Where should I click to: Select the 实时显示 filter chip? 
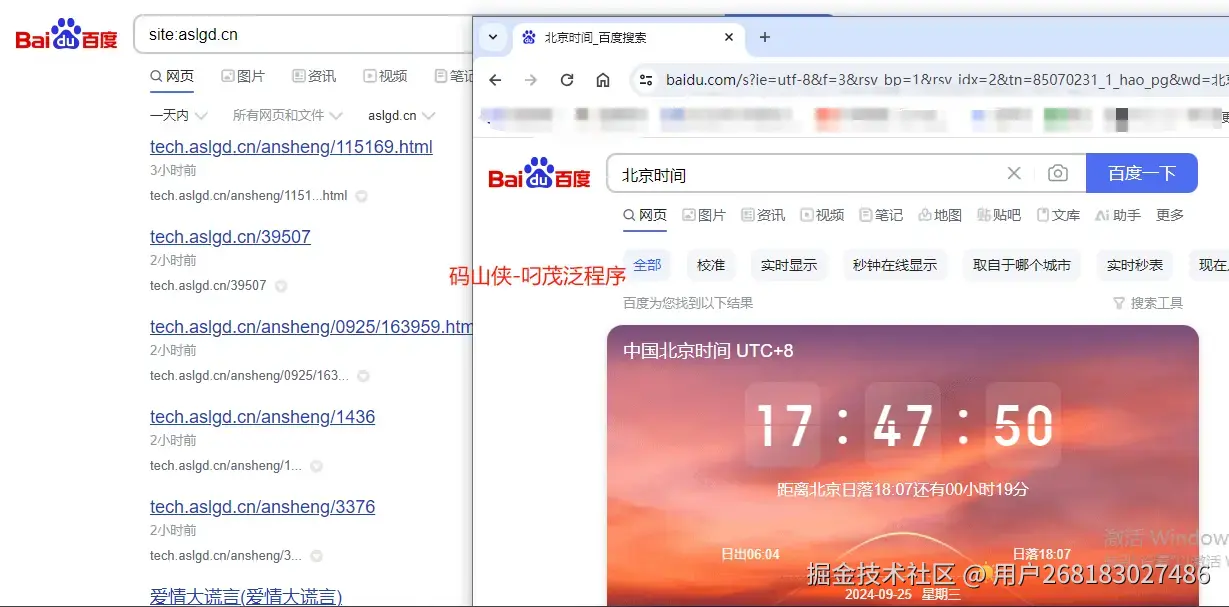coord(789,265)
